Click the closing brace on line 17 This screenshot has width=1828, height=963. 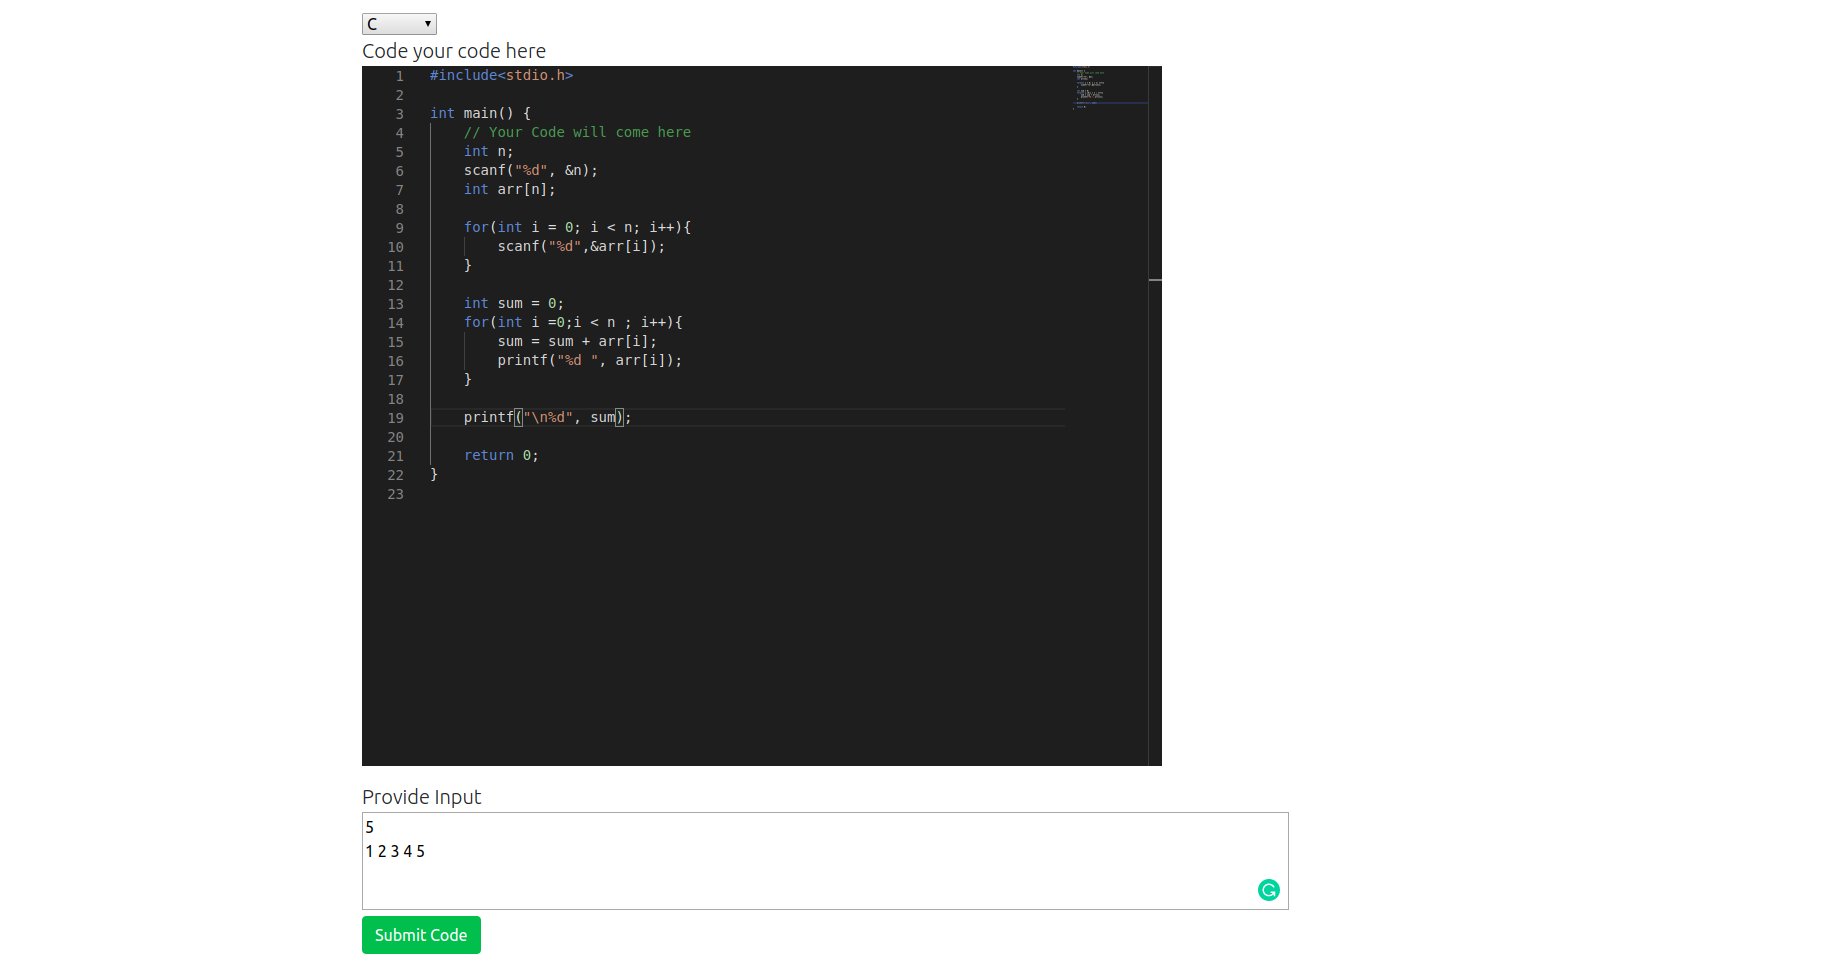(468, 379)
